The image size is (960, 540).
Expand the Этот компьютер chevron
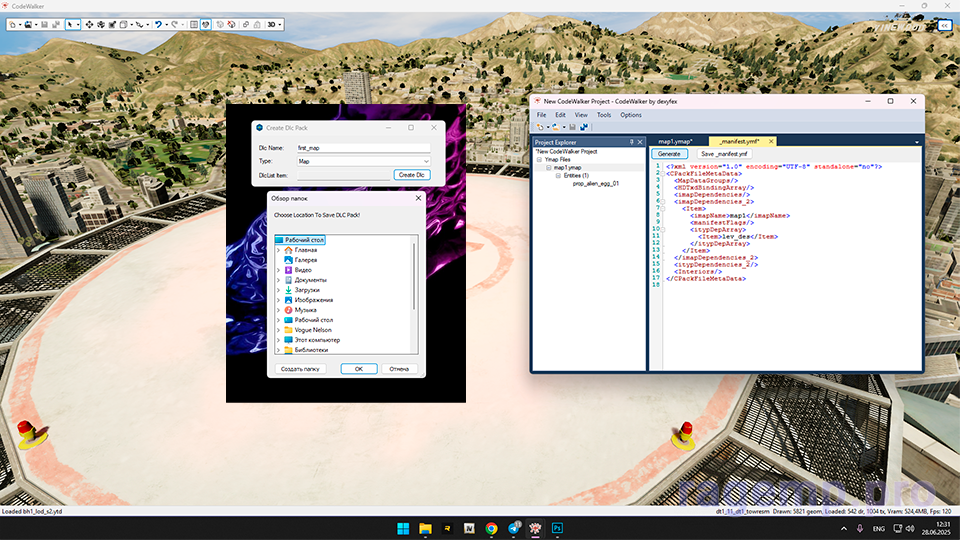click(x=279, y=340)
